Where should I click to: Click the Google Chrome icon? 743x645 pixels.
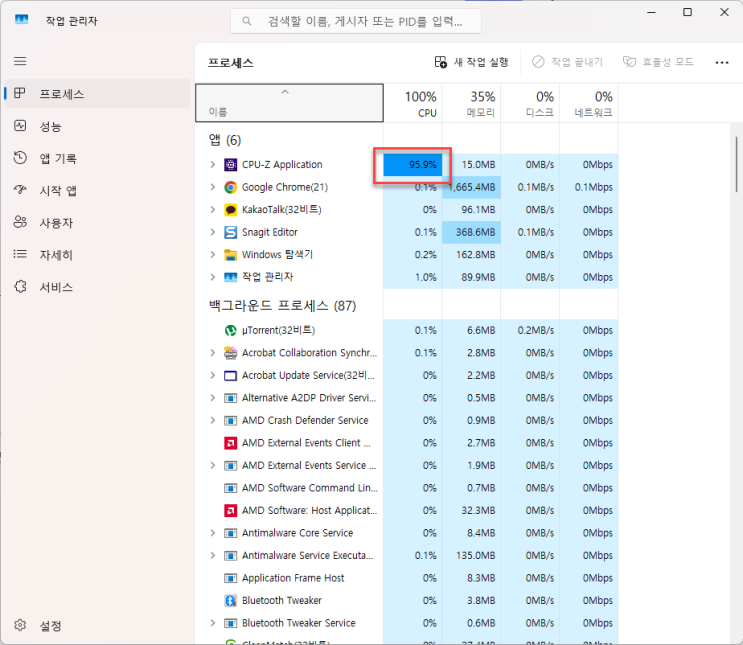230,187
